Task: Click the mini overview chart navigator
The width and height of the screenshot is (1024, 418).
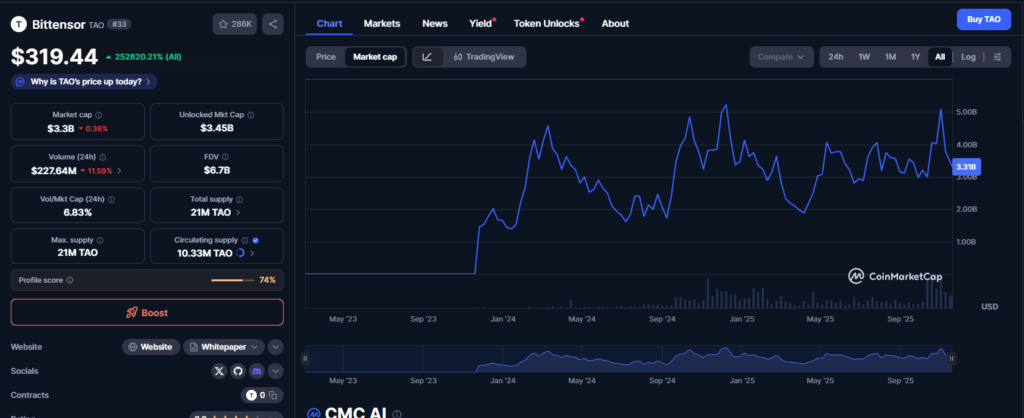Action: pos(628,359)
